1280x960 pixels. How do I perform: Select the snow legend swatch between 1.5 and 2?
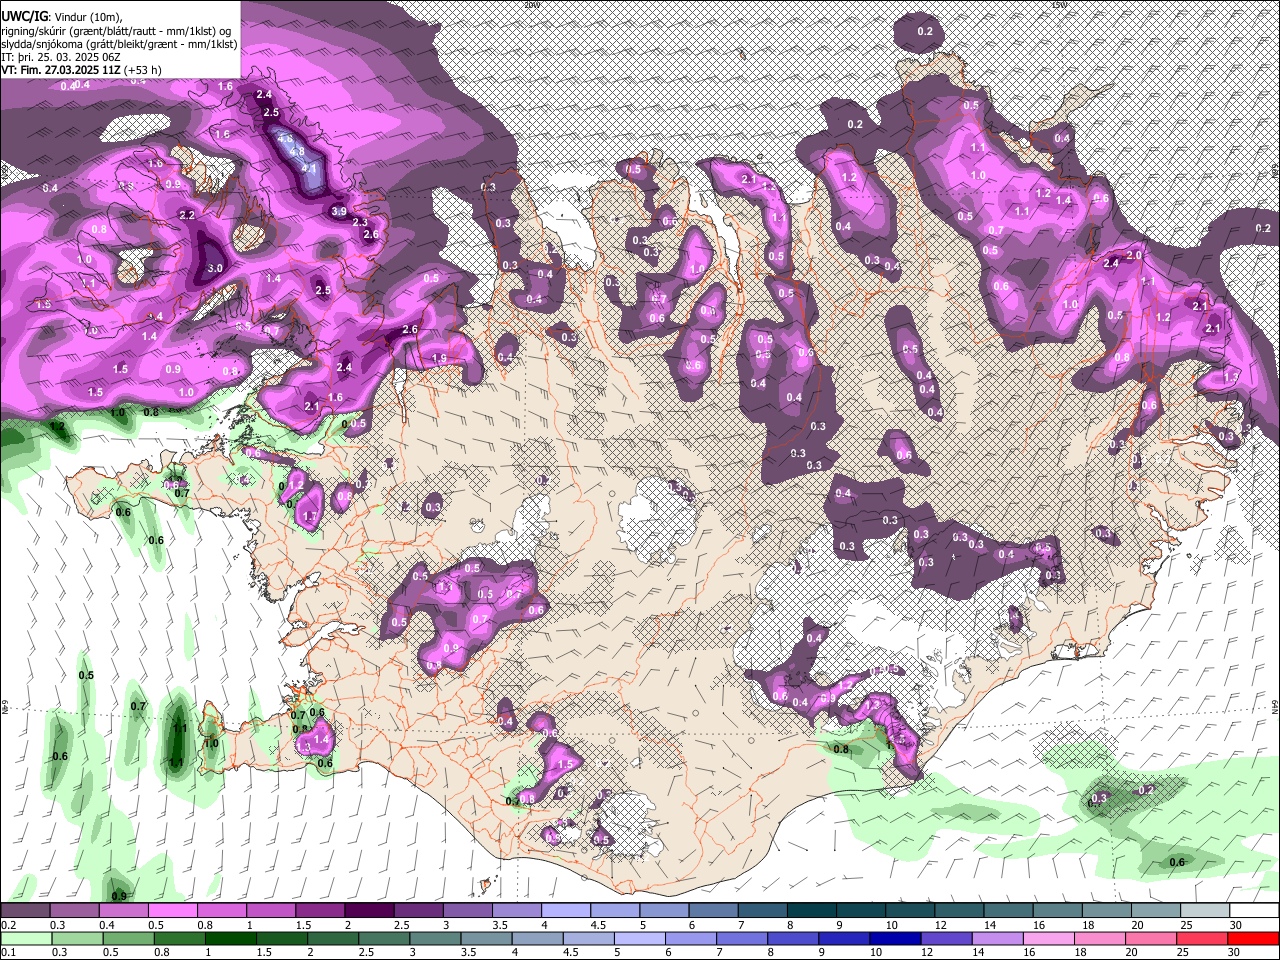pos(319,911)
